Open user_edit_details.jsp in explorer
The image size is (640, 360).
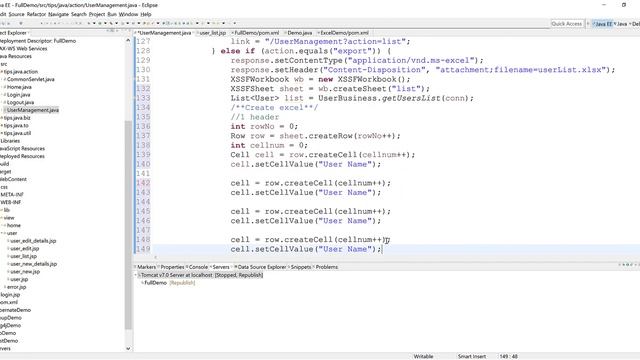(33, 241)
